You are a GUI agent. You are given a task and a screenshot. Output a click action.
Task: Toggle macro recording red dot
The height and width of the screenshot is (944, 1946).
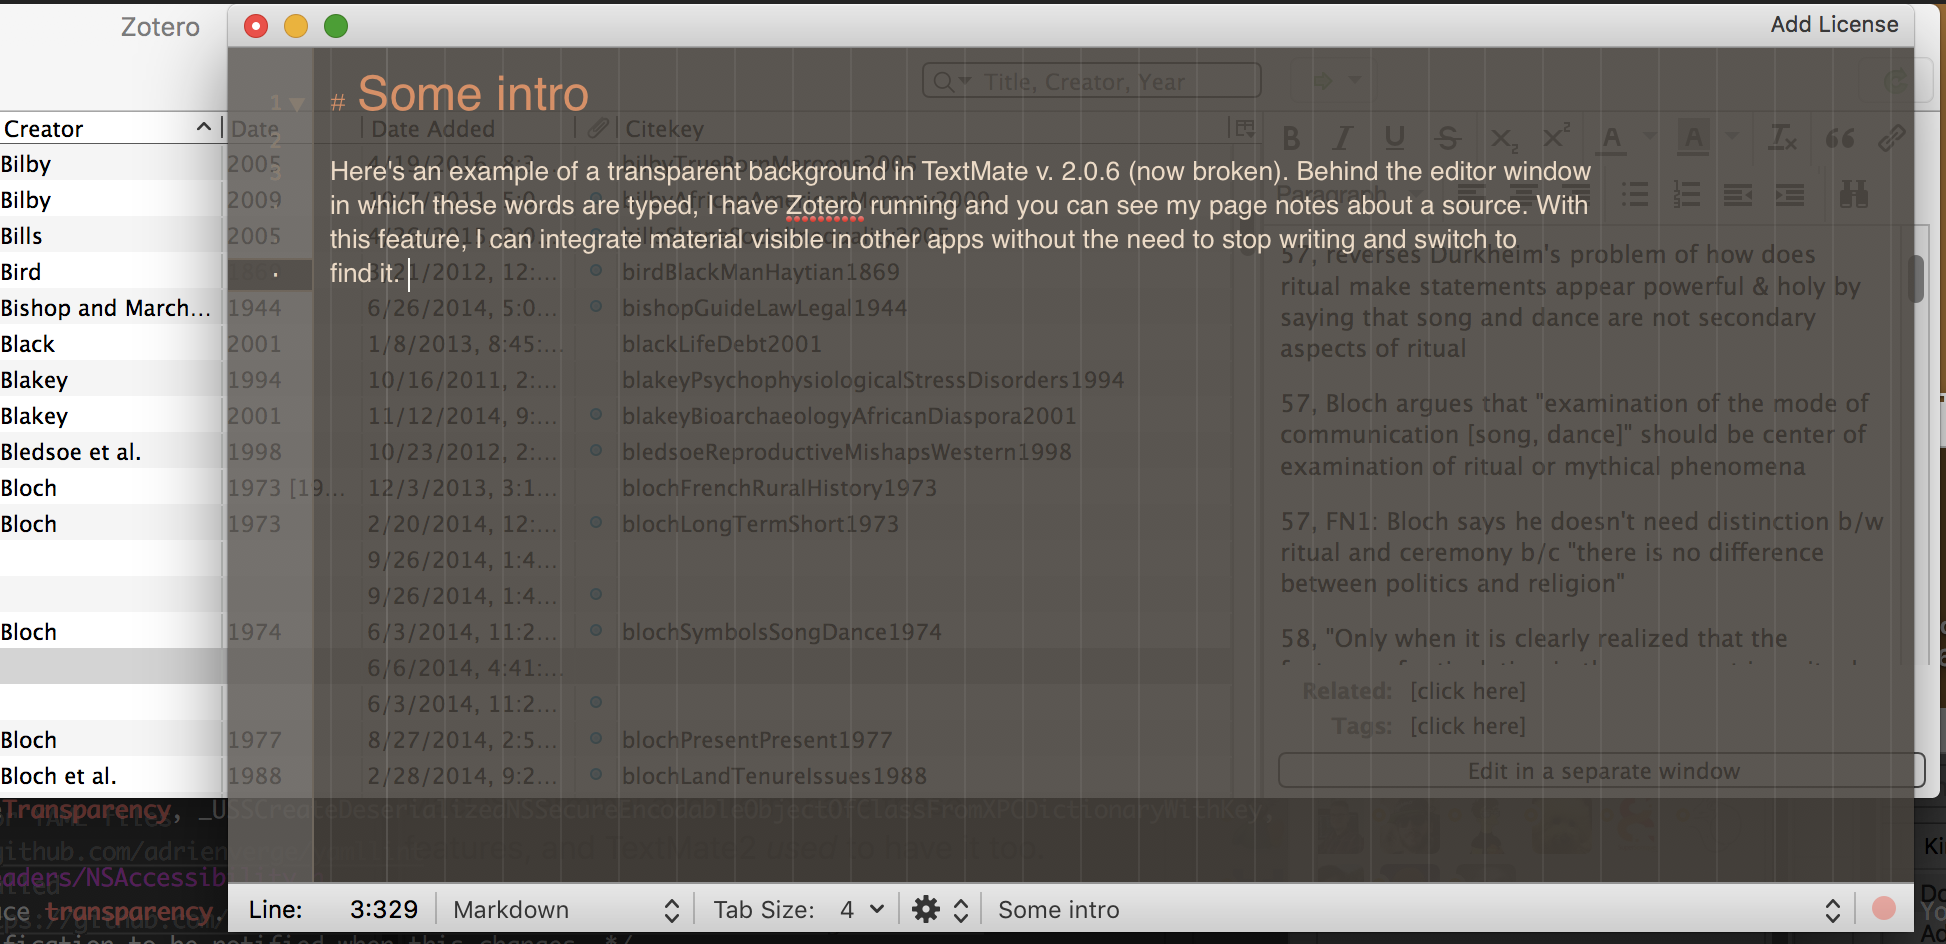point(1884,908)
